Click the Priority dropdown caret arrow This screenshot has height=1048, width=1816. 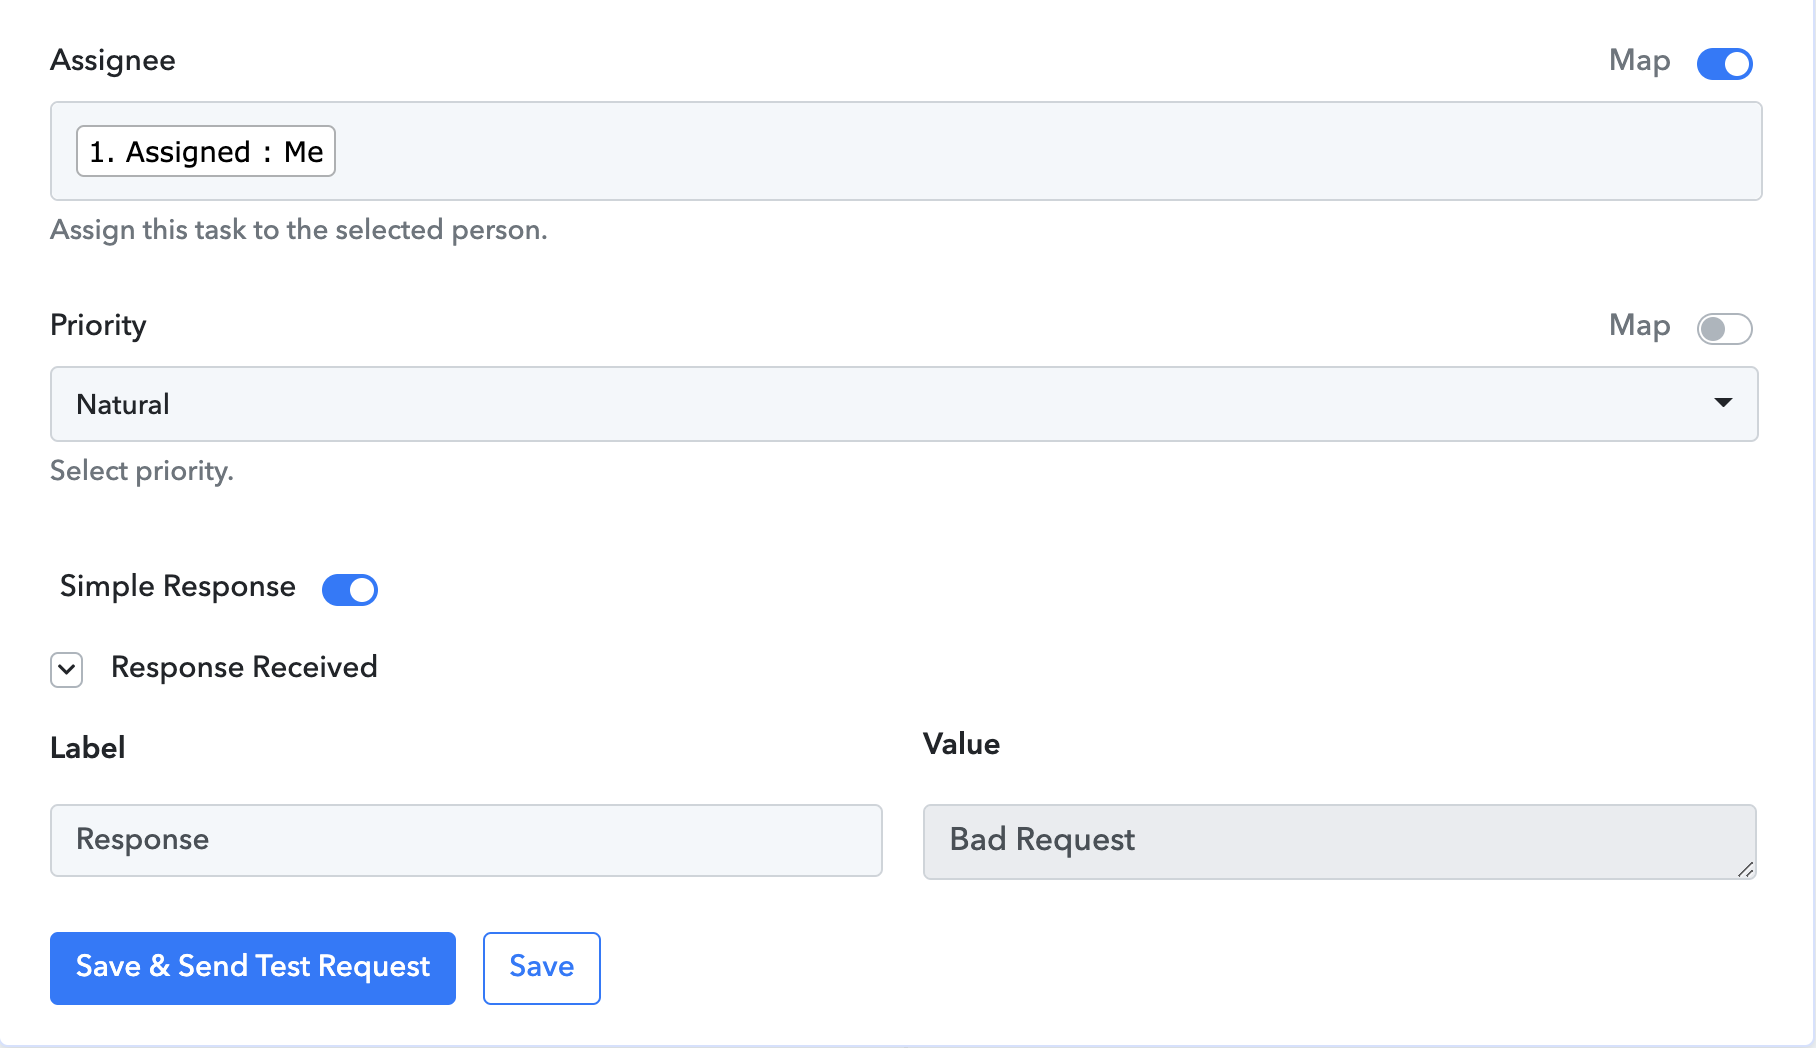coord(1723,403)
